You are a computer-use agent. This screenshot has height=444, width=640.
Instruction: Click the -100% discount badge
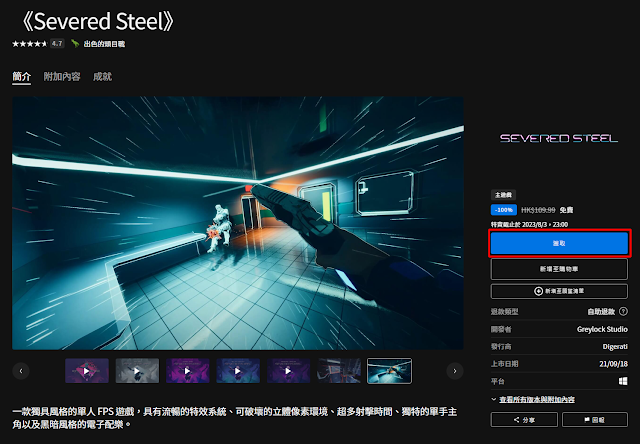504,210
